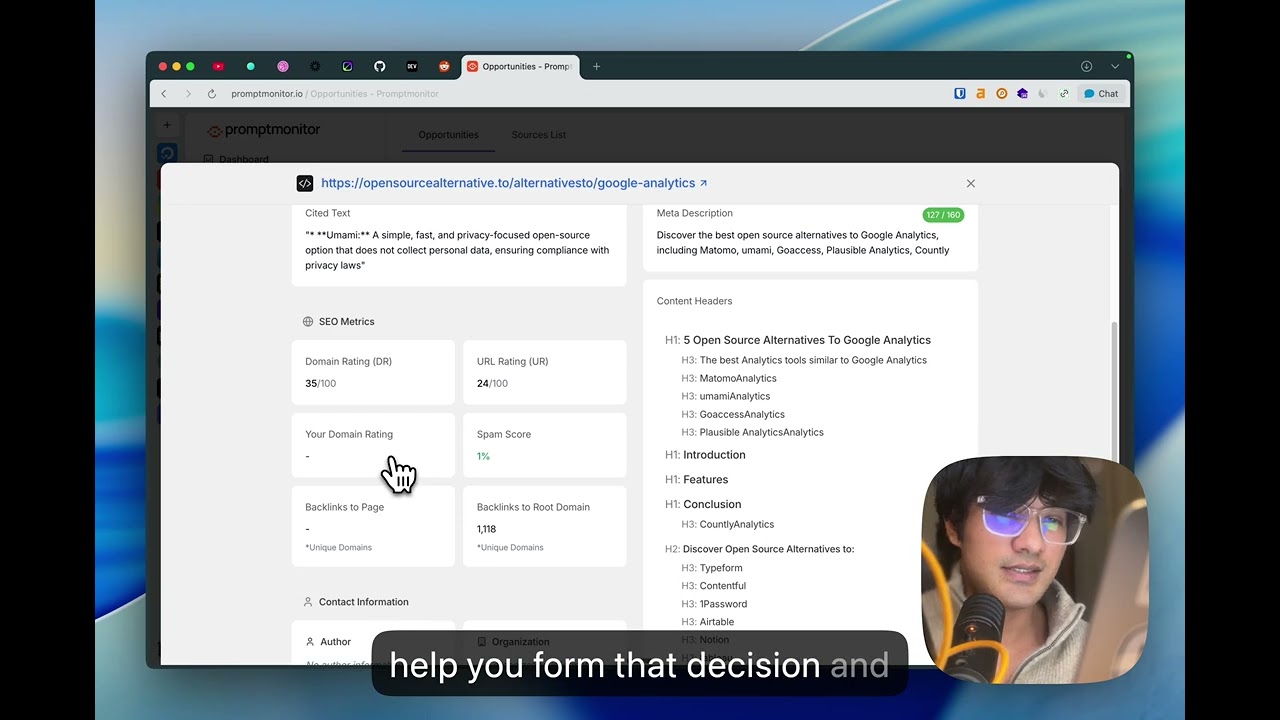Open the browser Chat button
The width and height of the screenshot is (1280, 720).
tap(1101, 94)
